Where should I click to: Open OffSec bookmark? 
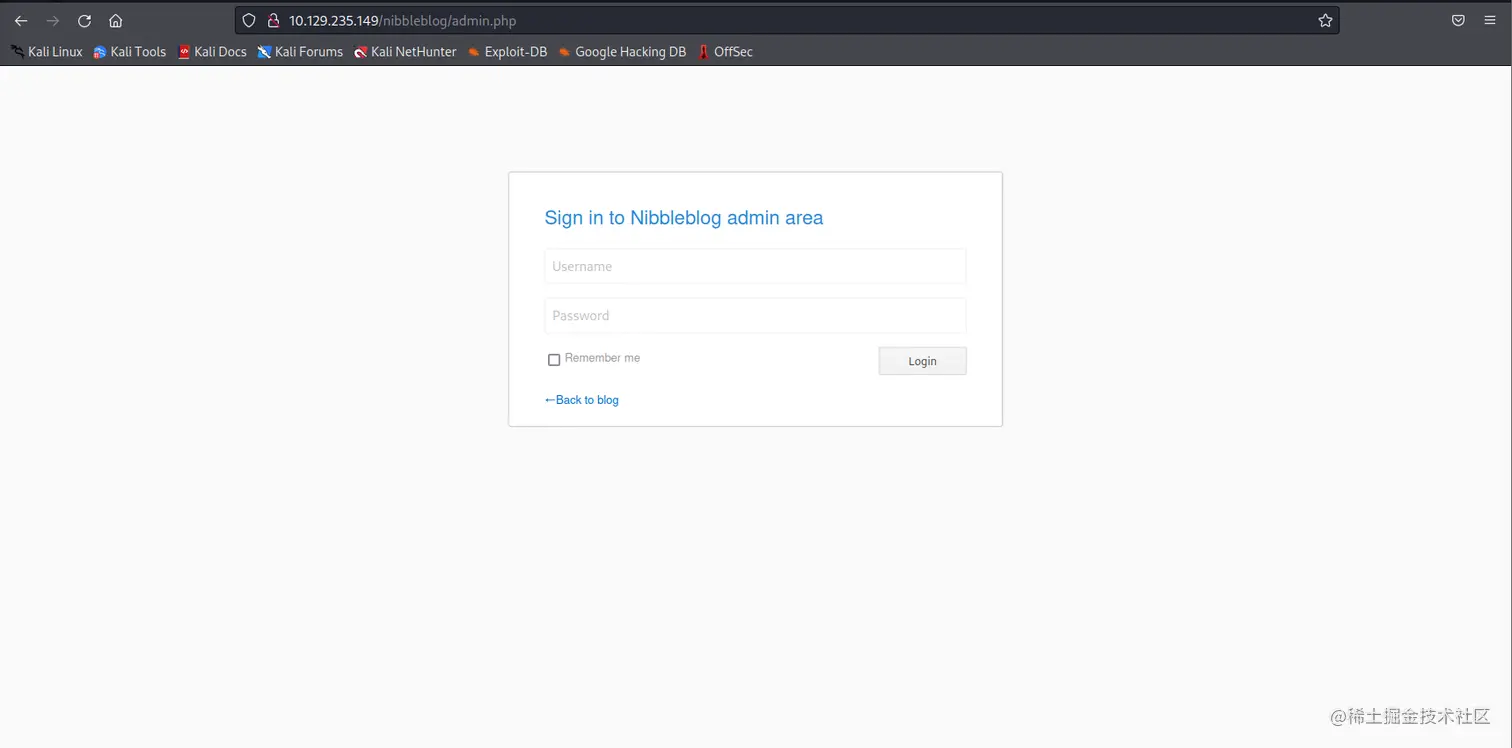point(726,52)
